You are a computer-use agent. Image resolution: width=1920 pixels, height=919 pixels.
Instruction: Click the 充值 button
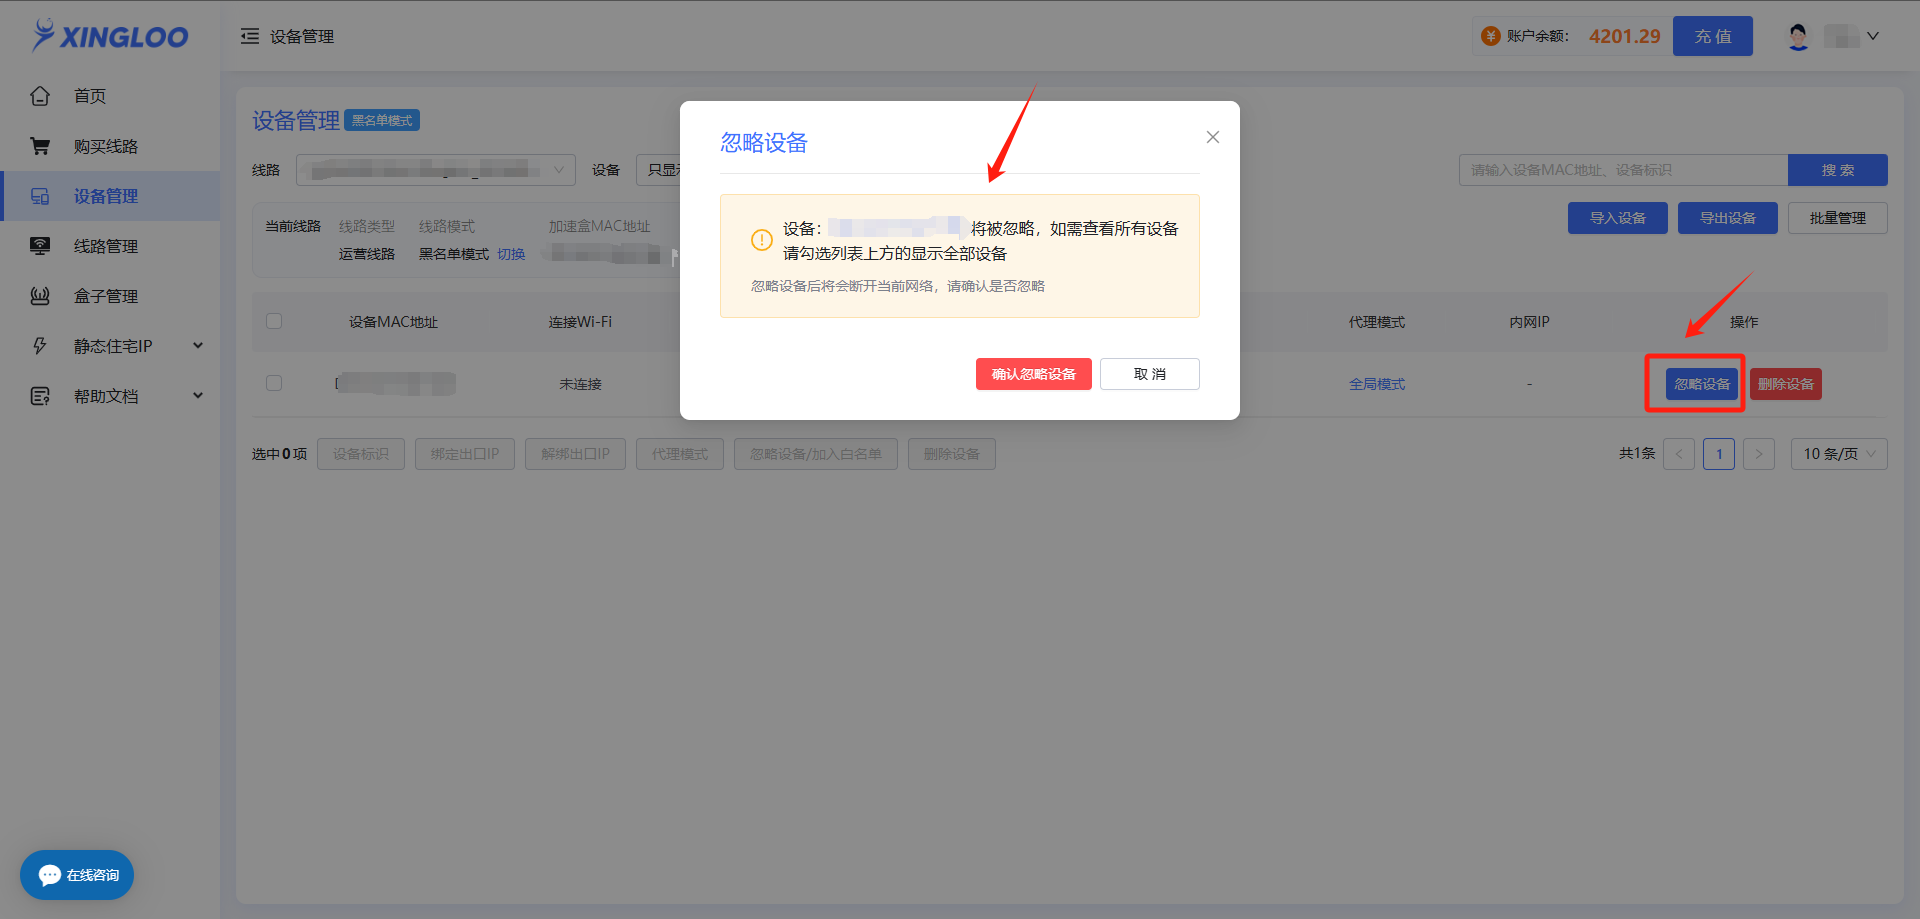[1713, 36]
